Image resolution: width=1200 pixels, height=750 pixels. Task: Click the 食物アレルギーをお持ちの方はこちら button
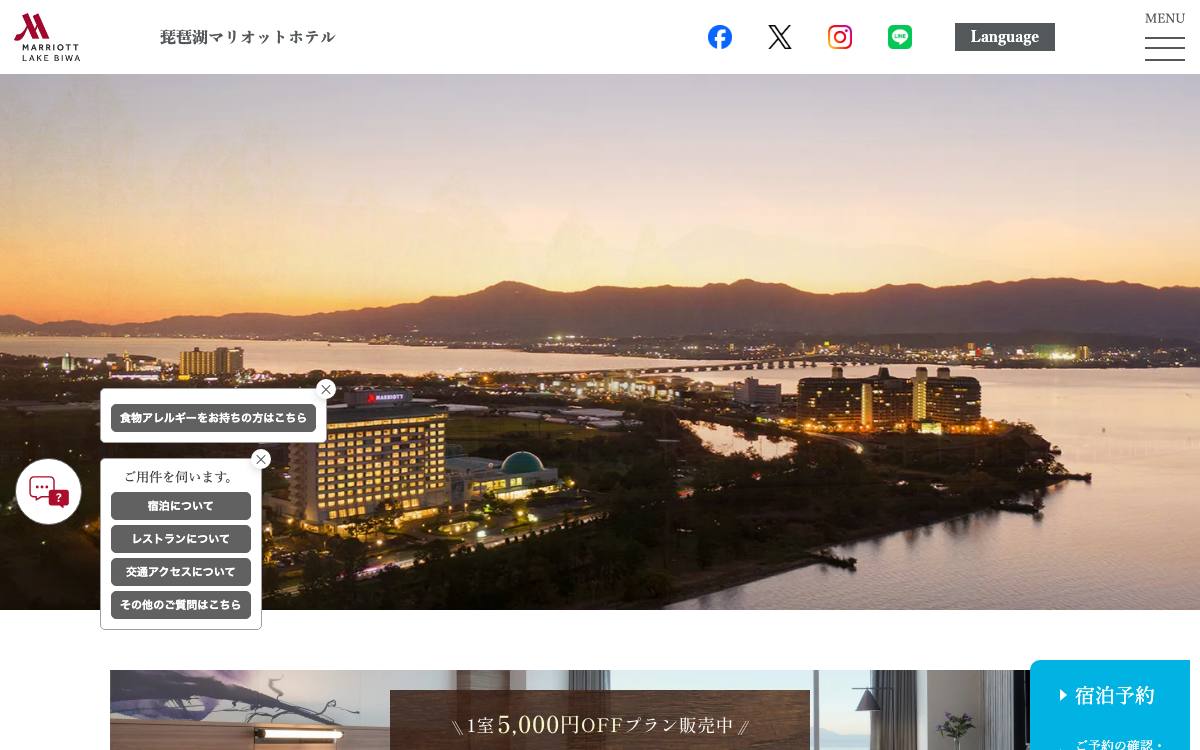[x=213, y=418]
